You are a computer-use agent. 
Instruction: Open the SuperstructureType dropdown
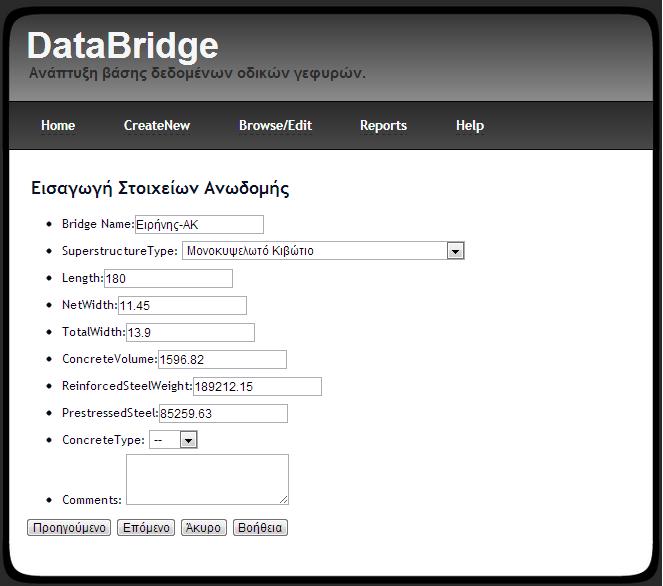tap(323, 251)
